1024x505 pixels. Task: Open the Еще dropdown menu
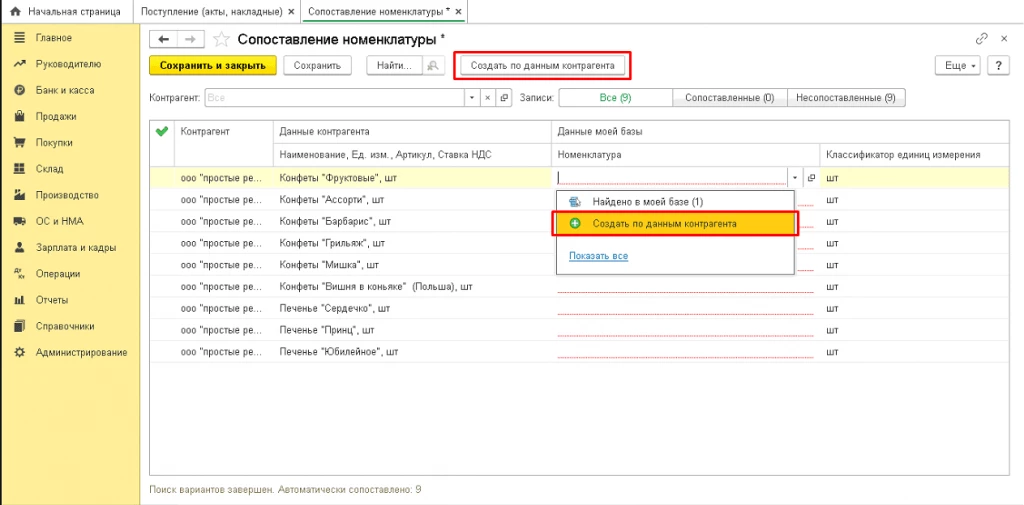pos(959,65)
